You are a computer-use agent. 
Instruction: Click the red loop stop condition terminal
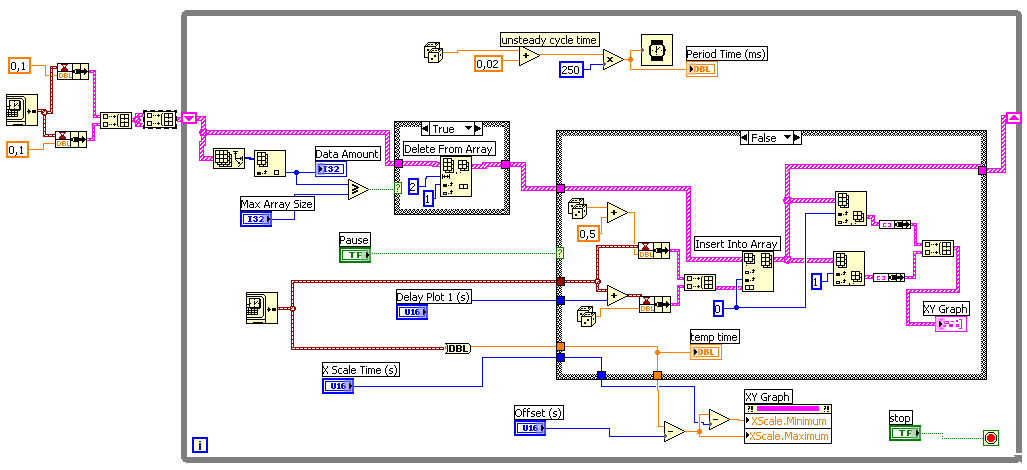point(991,438)
